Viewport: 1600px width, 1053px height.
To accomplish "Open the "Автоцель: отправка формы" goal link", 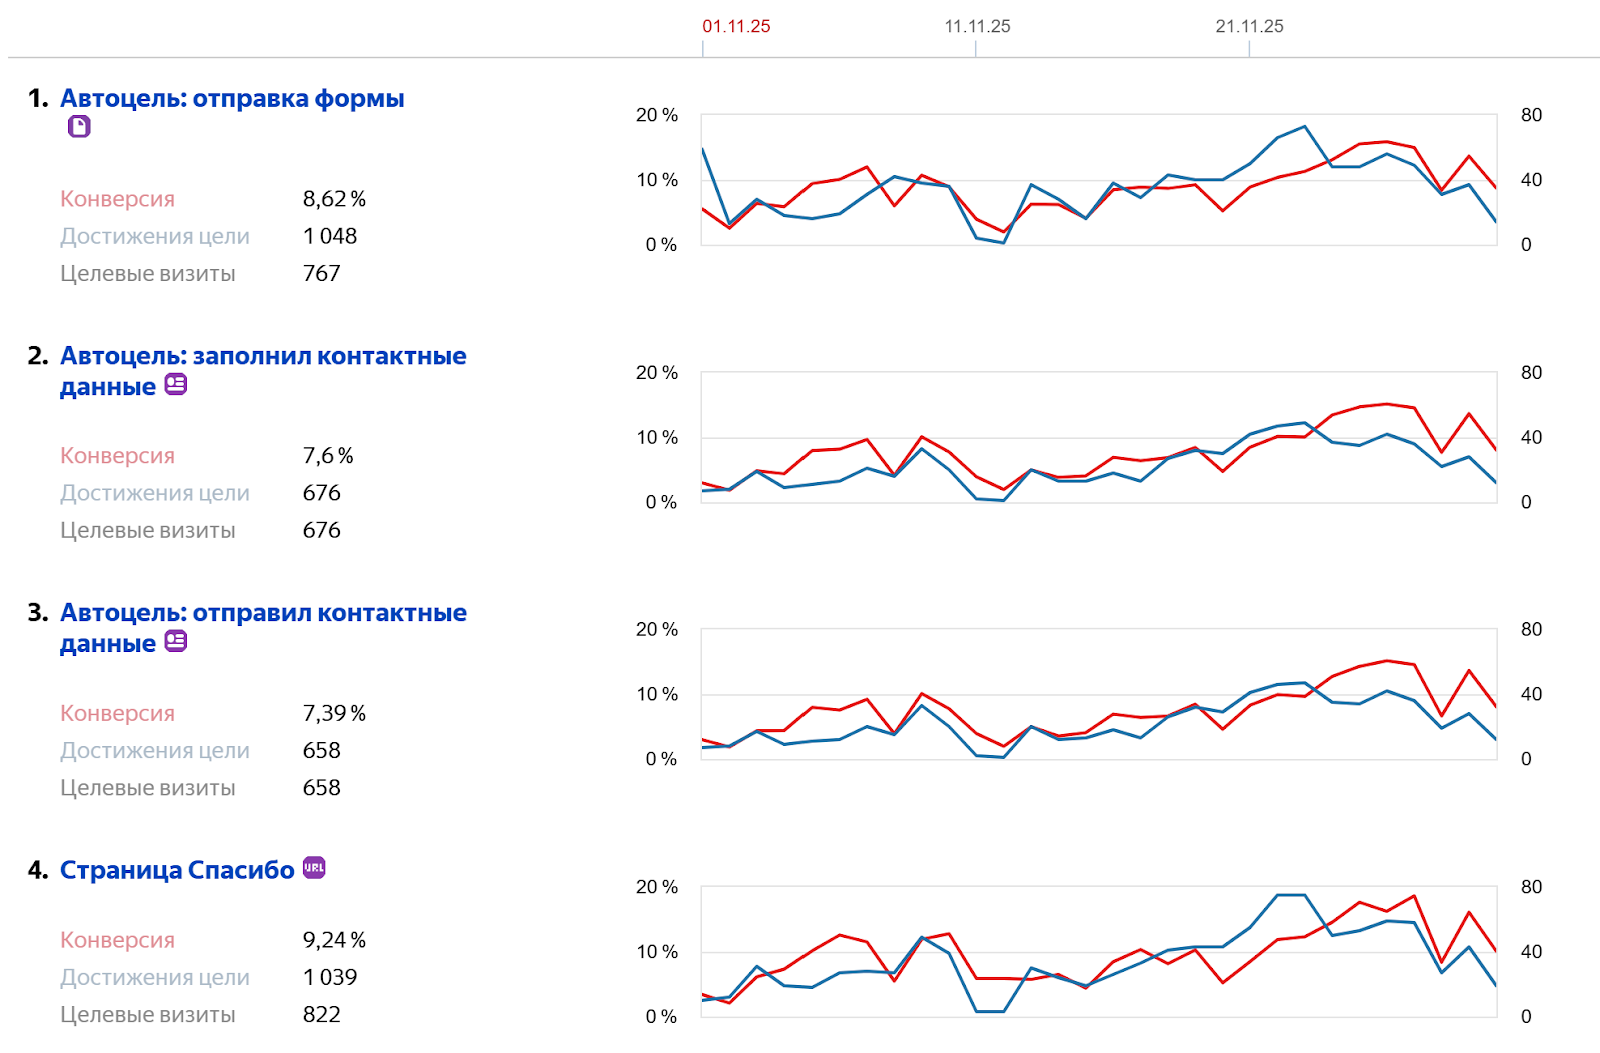I will pos(232,98).
